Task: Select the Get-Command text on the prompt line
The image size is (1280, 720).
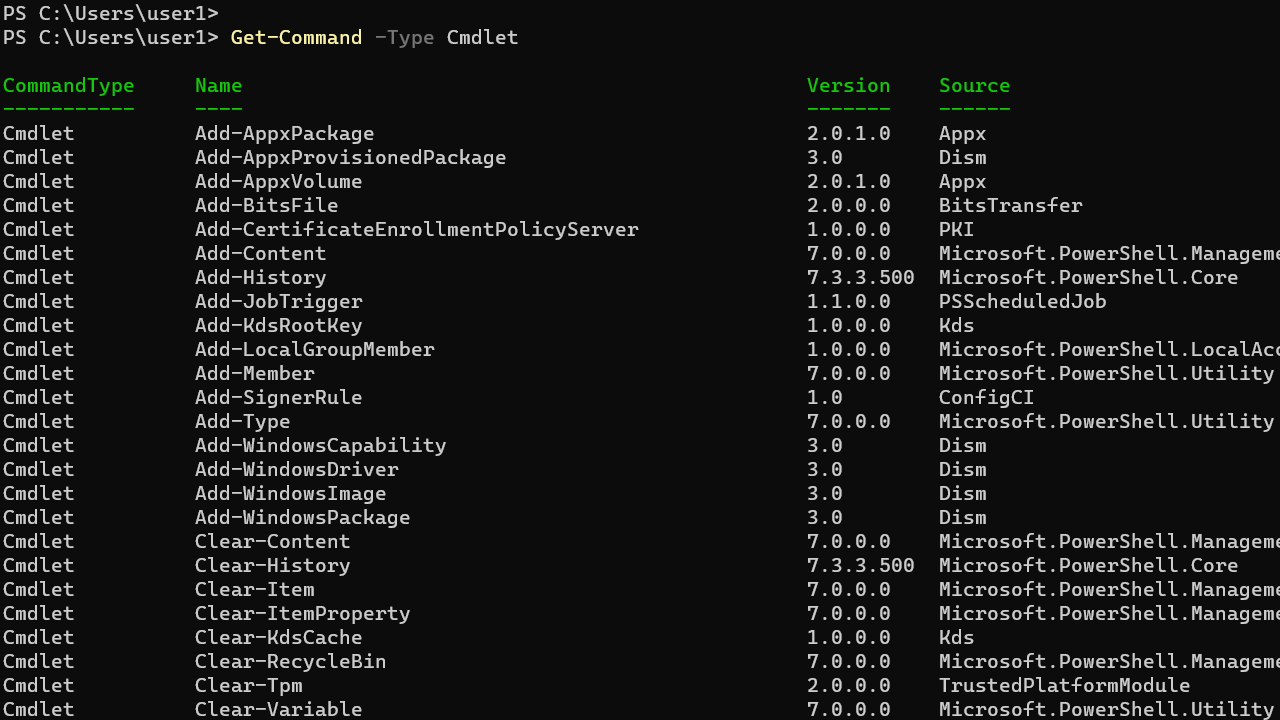Action: [295, 37]
